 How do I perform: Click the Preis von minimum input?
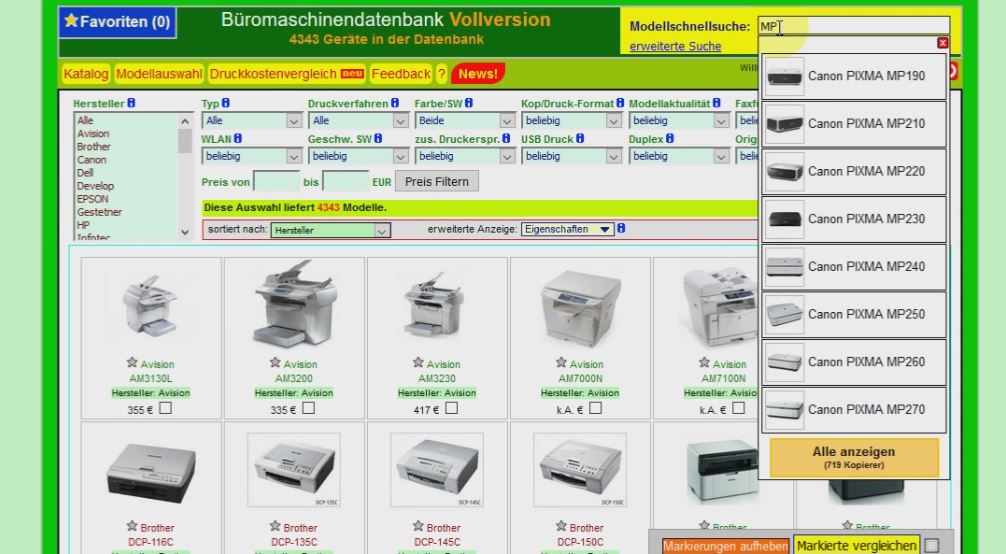[x=277, y=182]
